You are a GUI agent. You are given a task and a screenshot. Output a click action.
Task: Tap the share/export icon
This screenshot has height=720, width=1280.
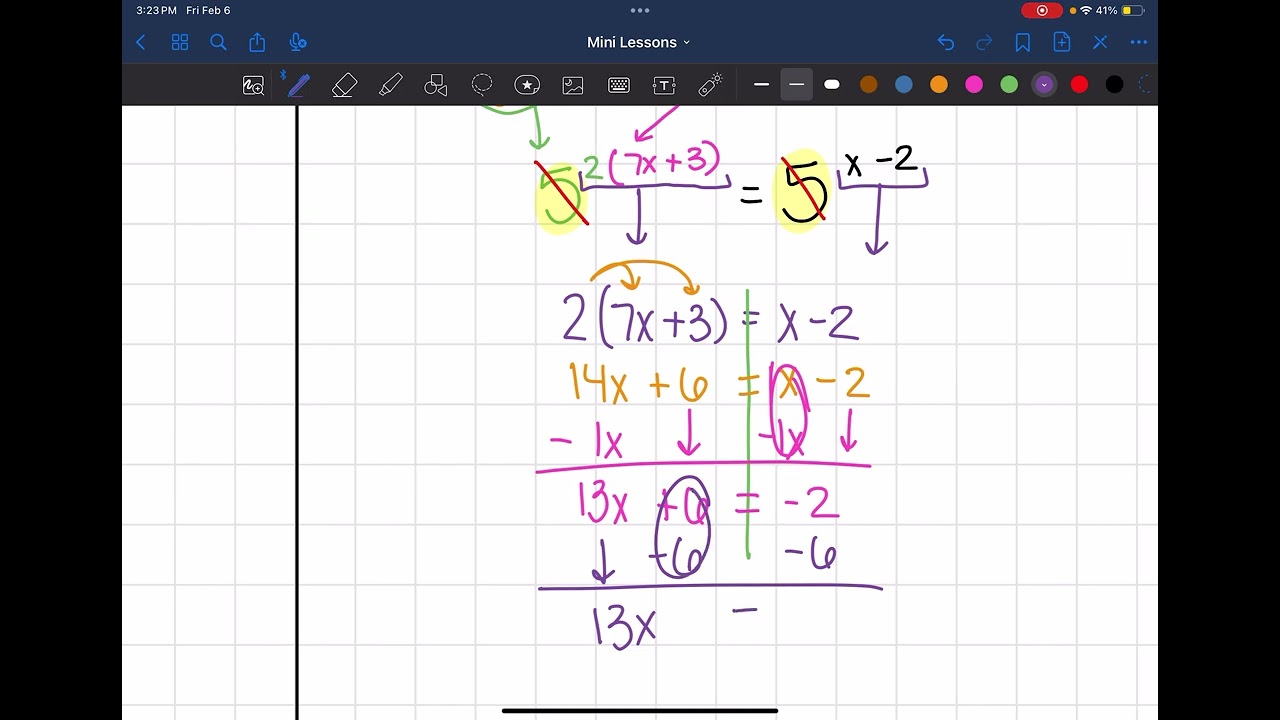tap(257, 42)
